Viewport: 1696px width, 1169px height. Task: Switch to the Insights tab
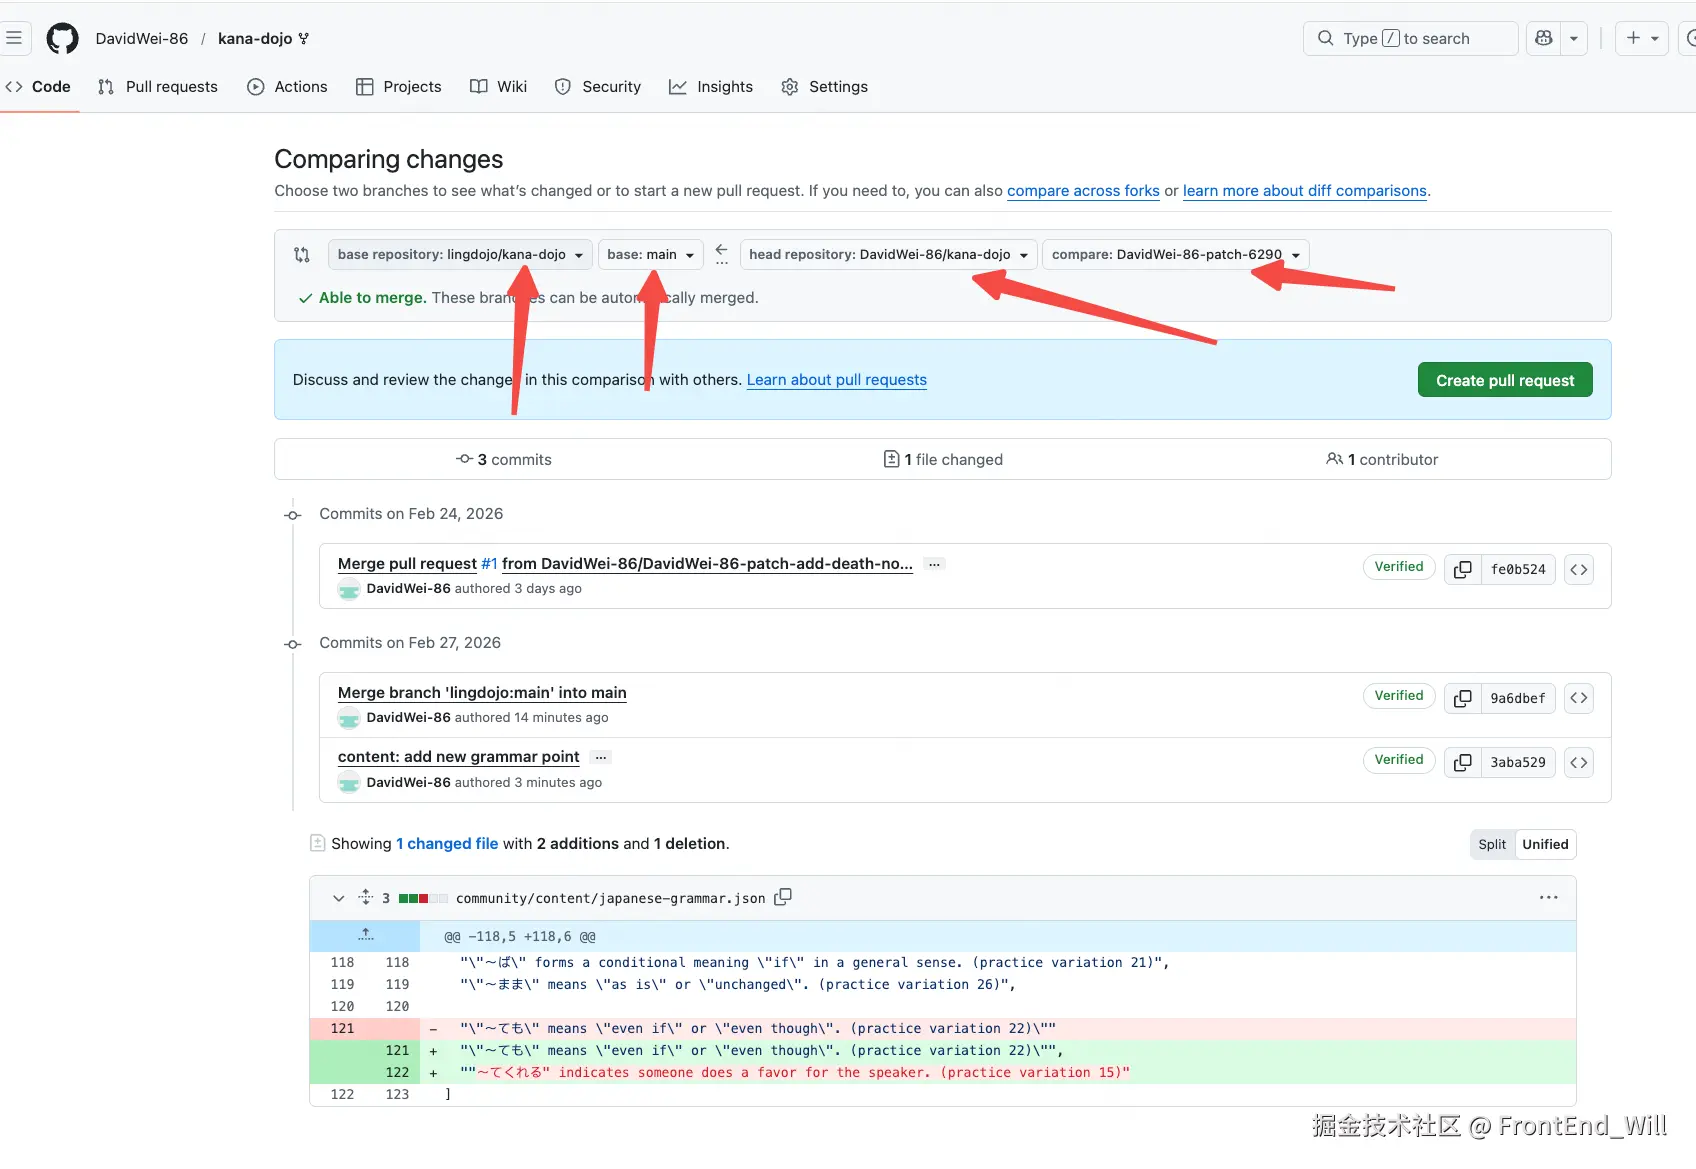(711, 87)
